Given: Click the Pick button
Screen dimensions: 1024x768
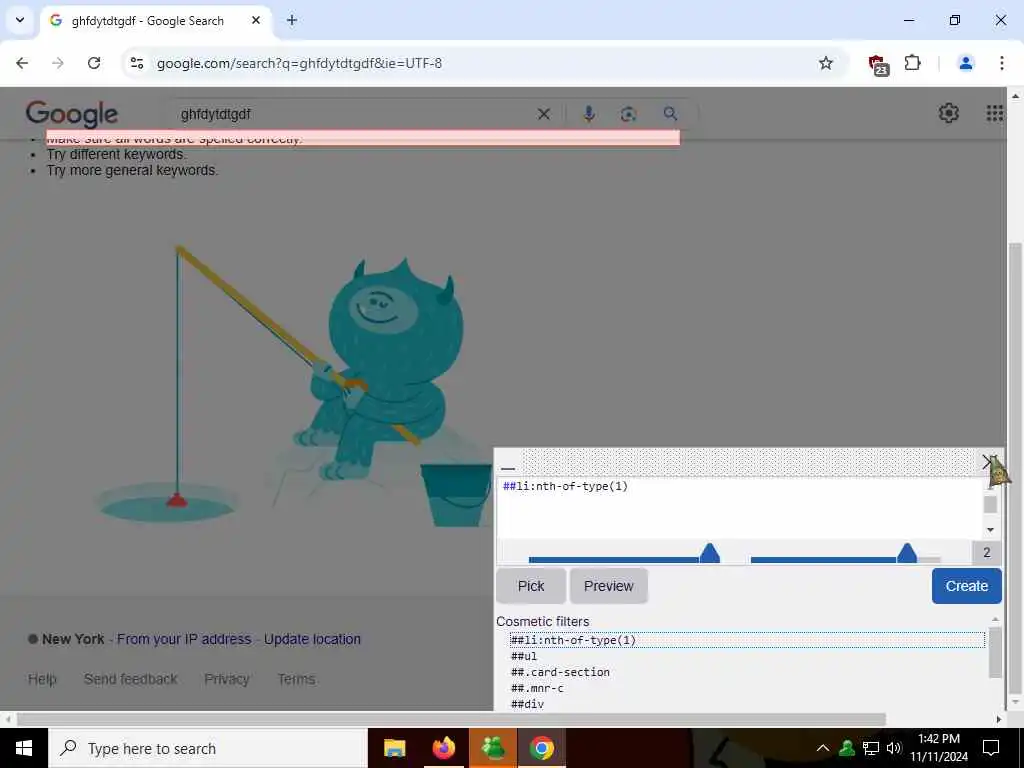Looking at the screenshot, I should [531, 586].
